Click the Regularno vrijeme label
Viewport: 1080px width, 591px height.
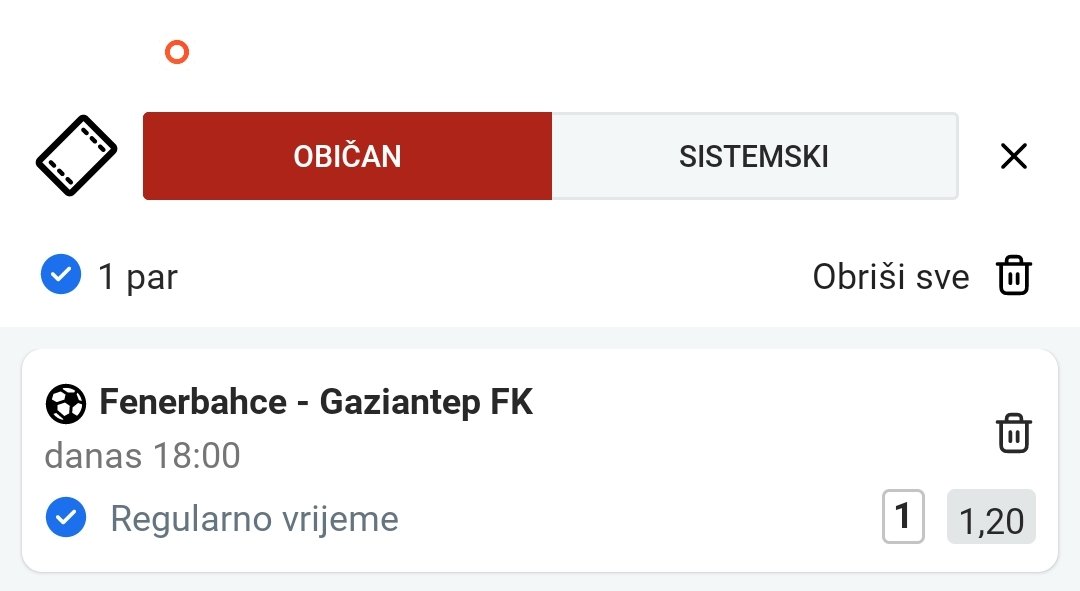click(254, 519)
